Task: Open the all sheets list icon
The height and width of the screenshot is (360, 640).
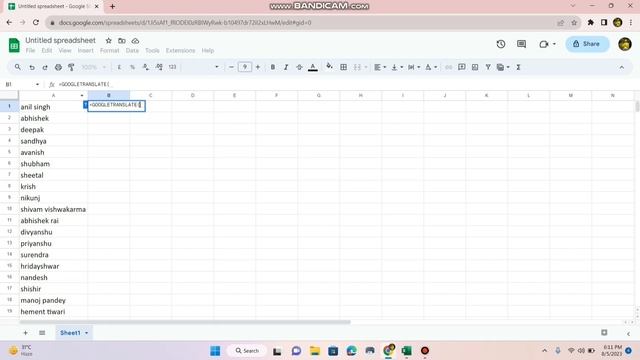Action: tap(42, 333)
